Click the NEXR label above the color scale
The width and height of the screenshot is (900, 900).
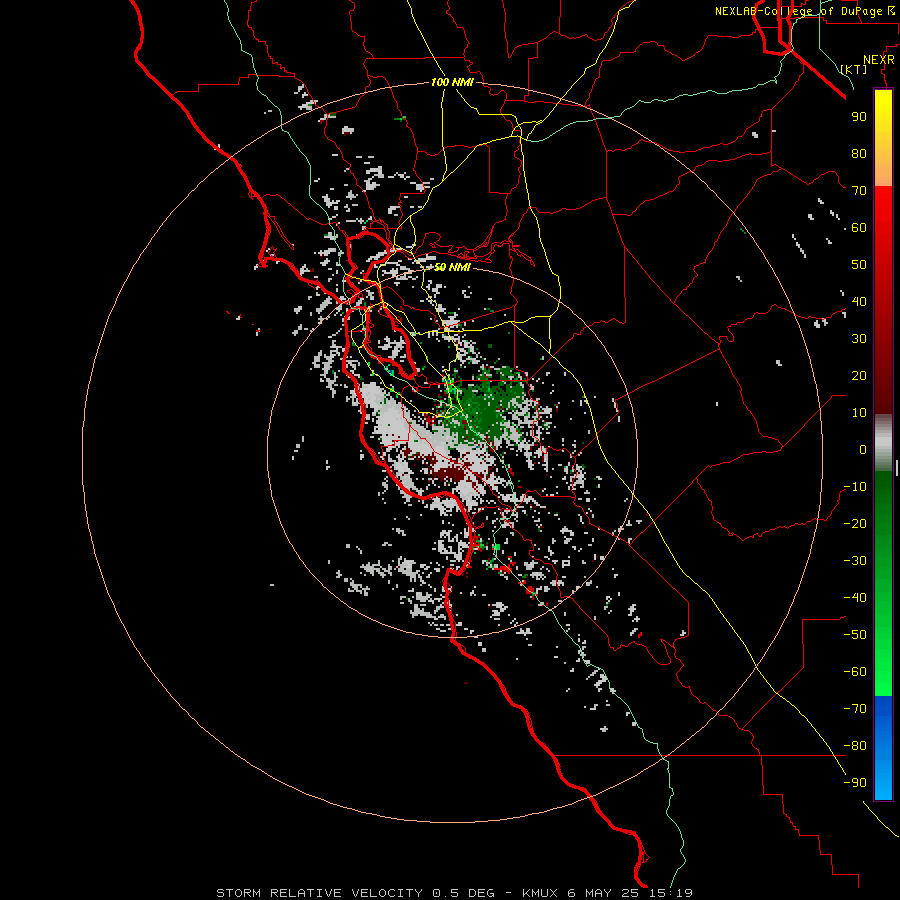(x=879, y=60)
